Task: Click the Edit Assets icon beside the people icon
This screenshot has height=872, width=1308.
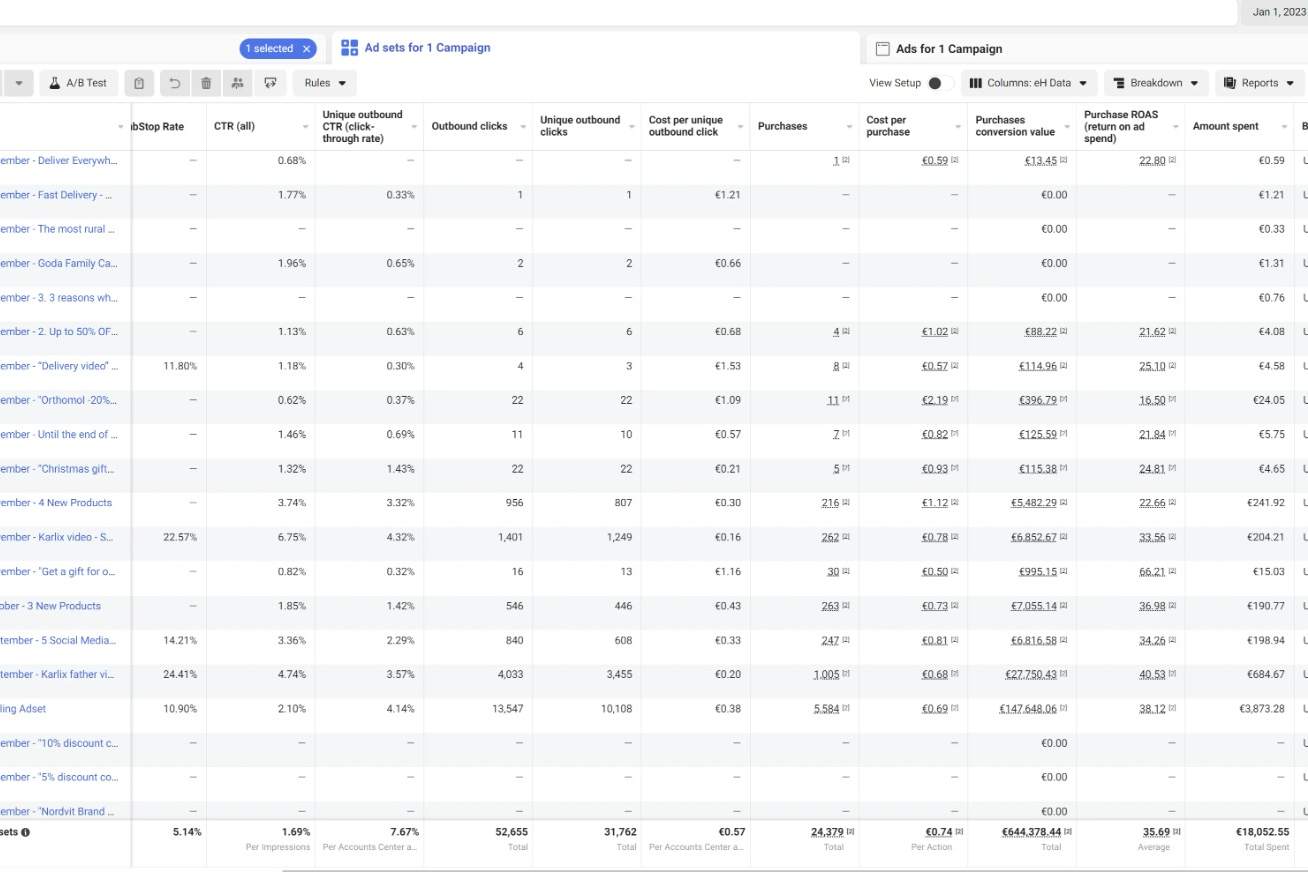Action: pos(270,82)
